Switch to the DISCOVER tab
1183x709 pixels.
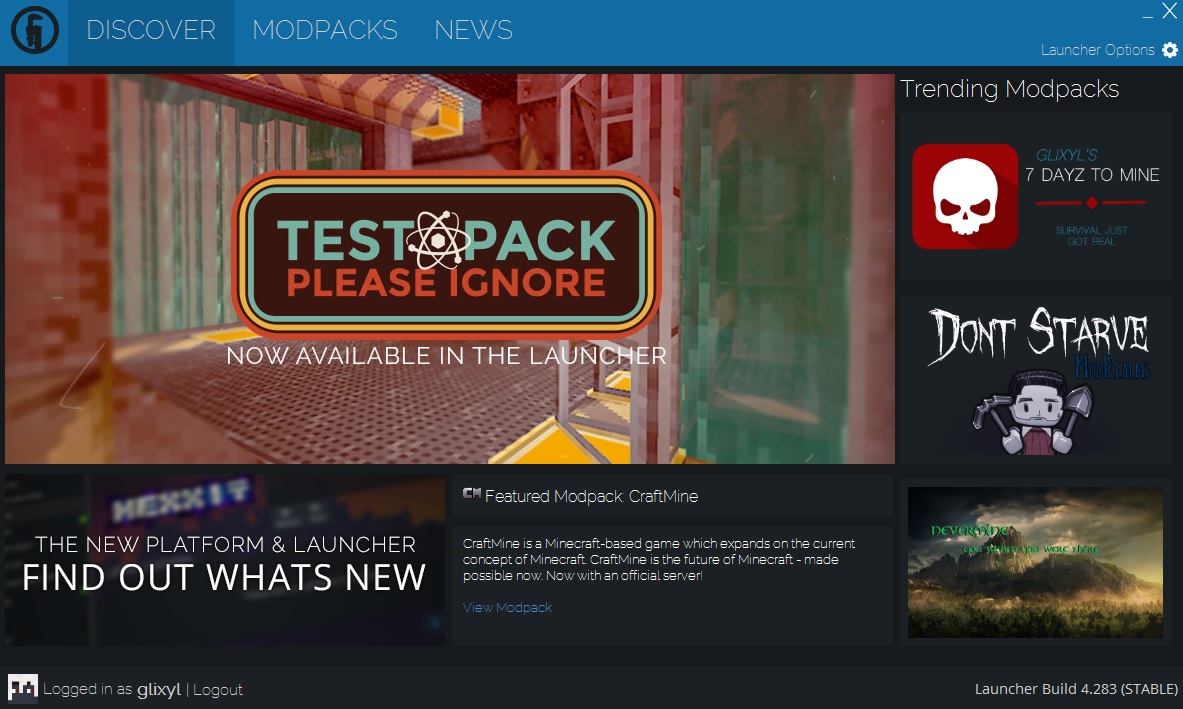point(151,31)
